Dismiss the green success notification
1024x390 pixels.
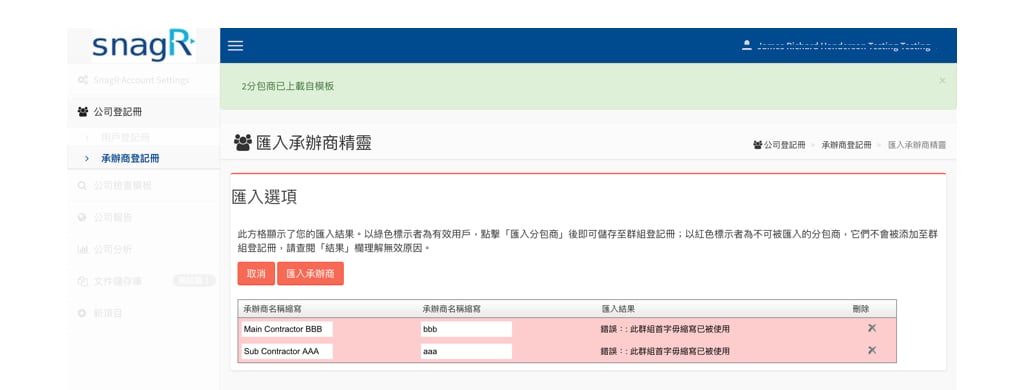click(x=942, y=80)
